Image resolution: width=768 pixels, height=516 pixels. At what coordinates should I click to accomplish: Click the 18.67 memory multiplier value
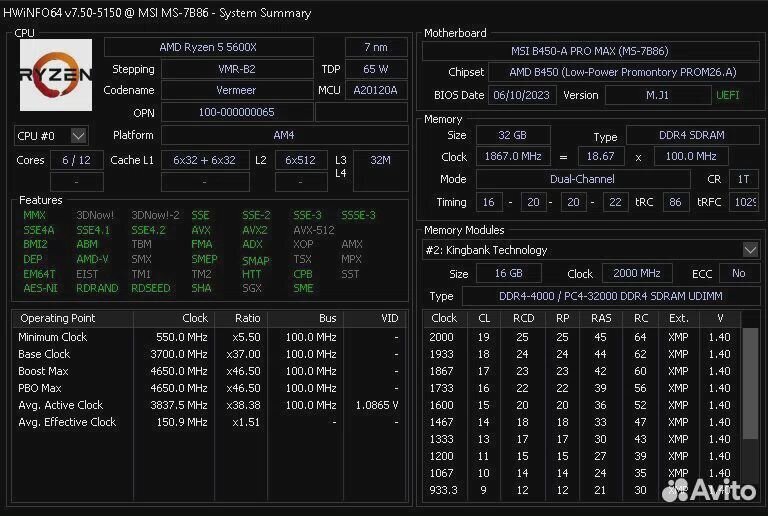pyautogui.click(x=601, y=157)
